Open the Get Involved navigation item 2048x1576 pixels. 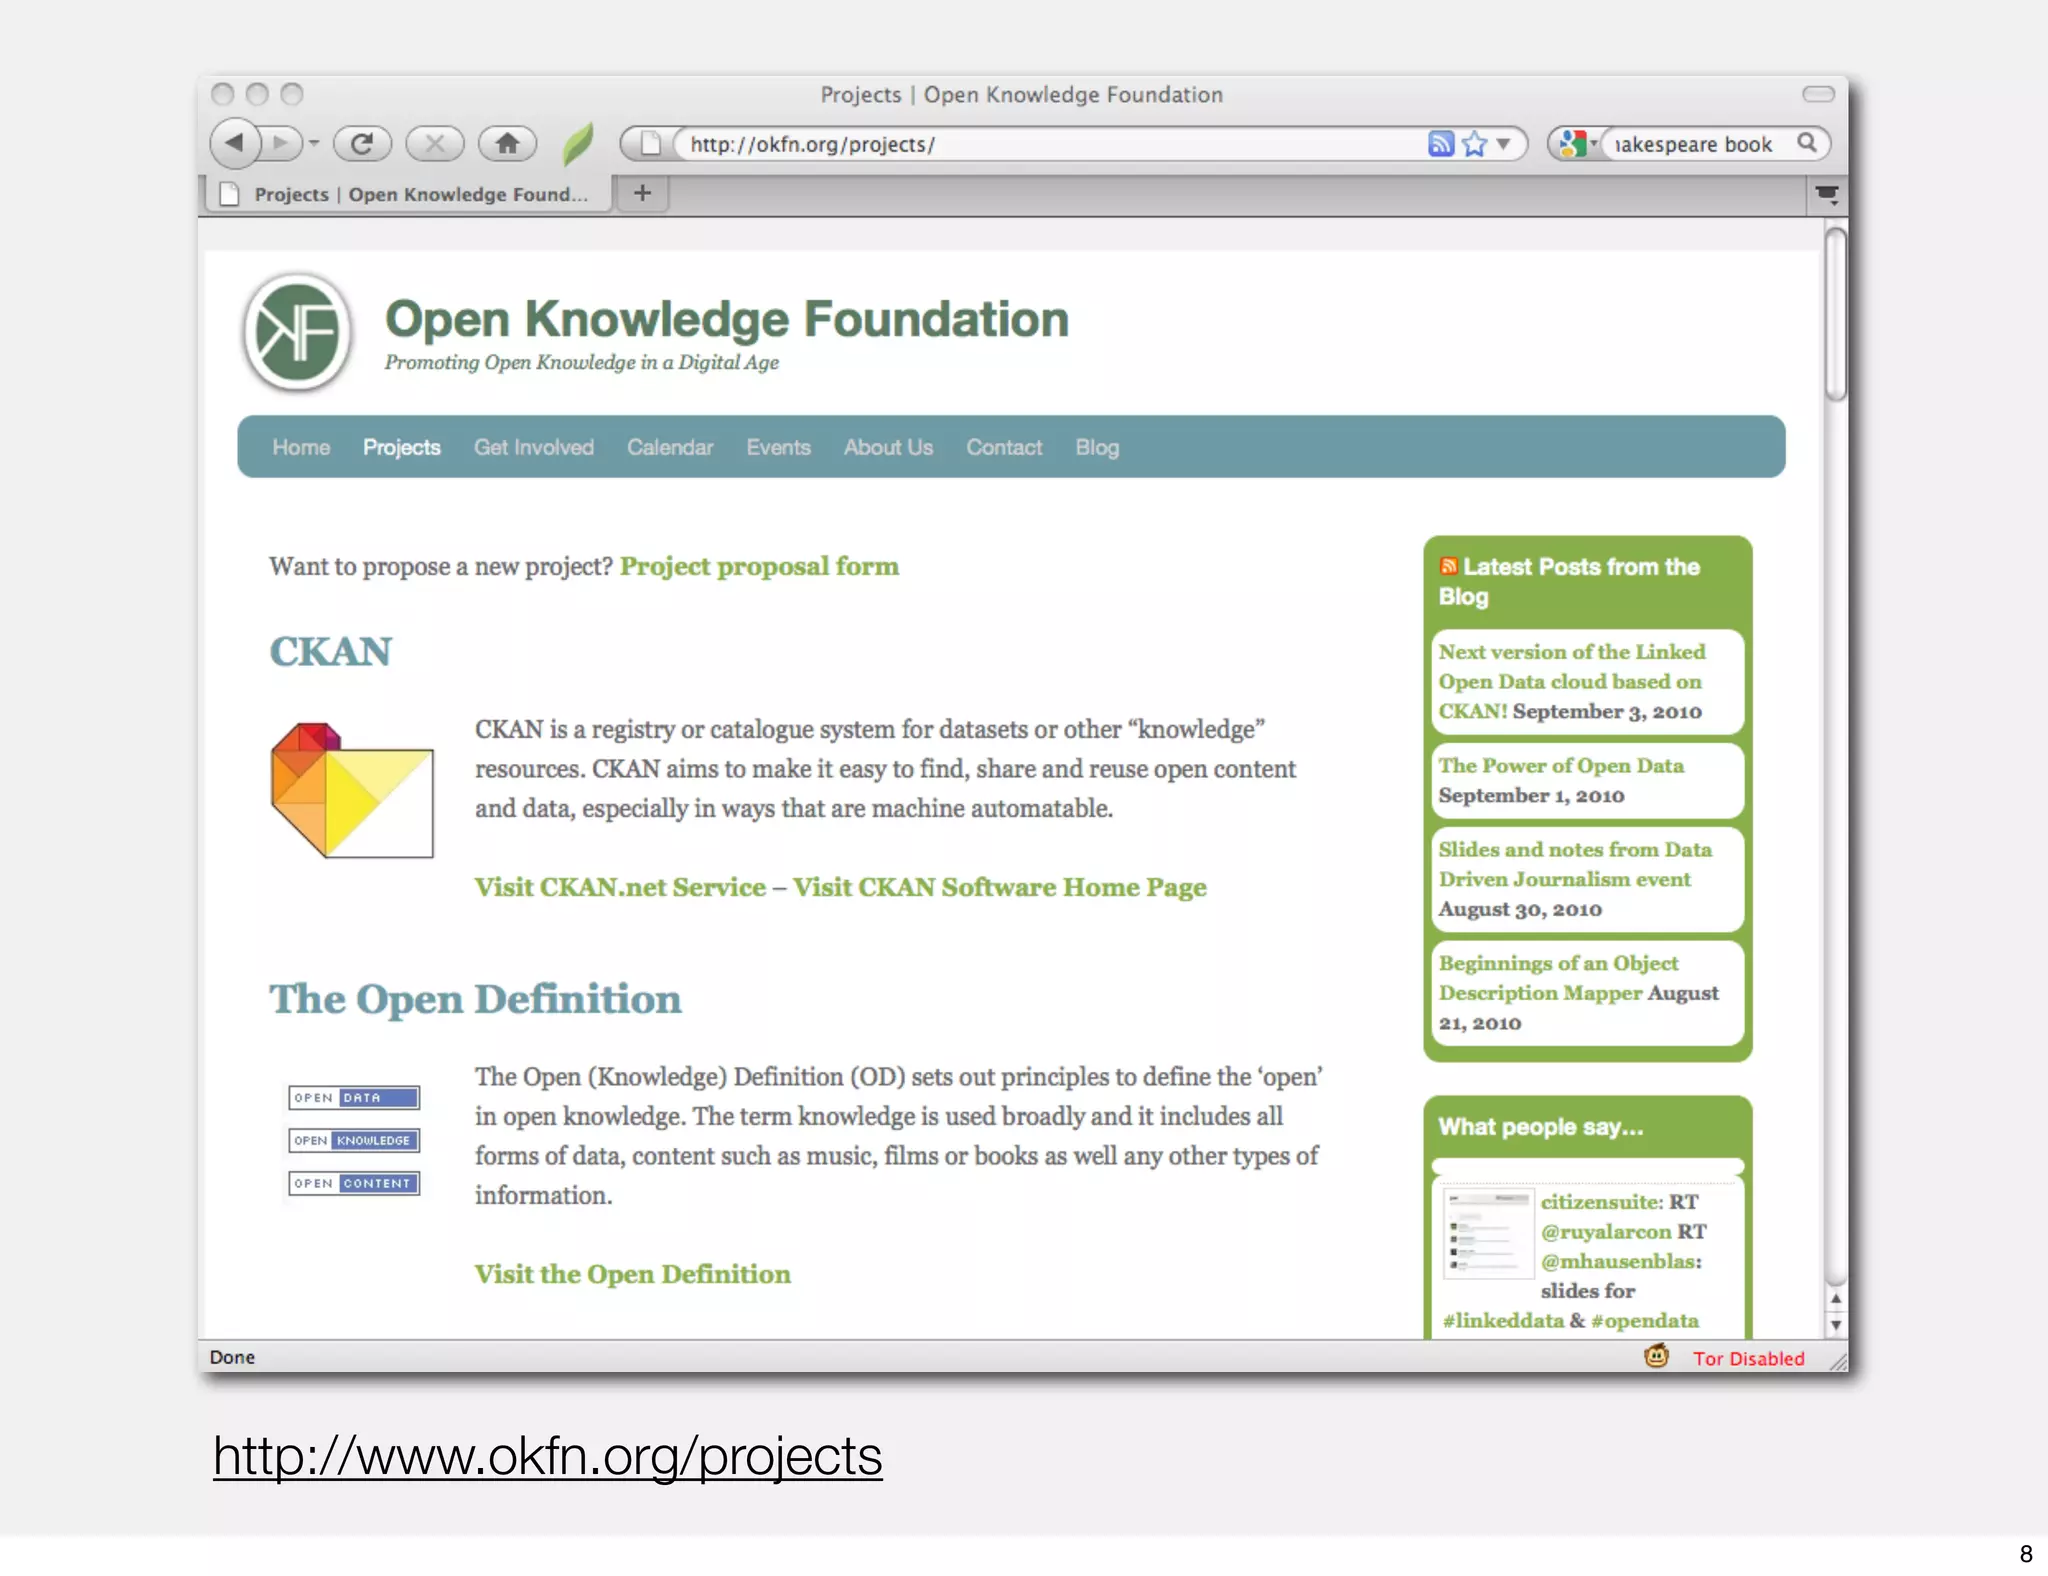pyautogui.click(x=534, y=447)
